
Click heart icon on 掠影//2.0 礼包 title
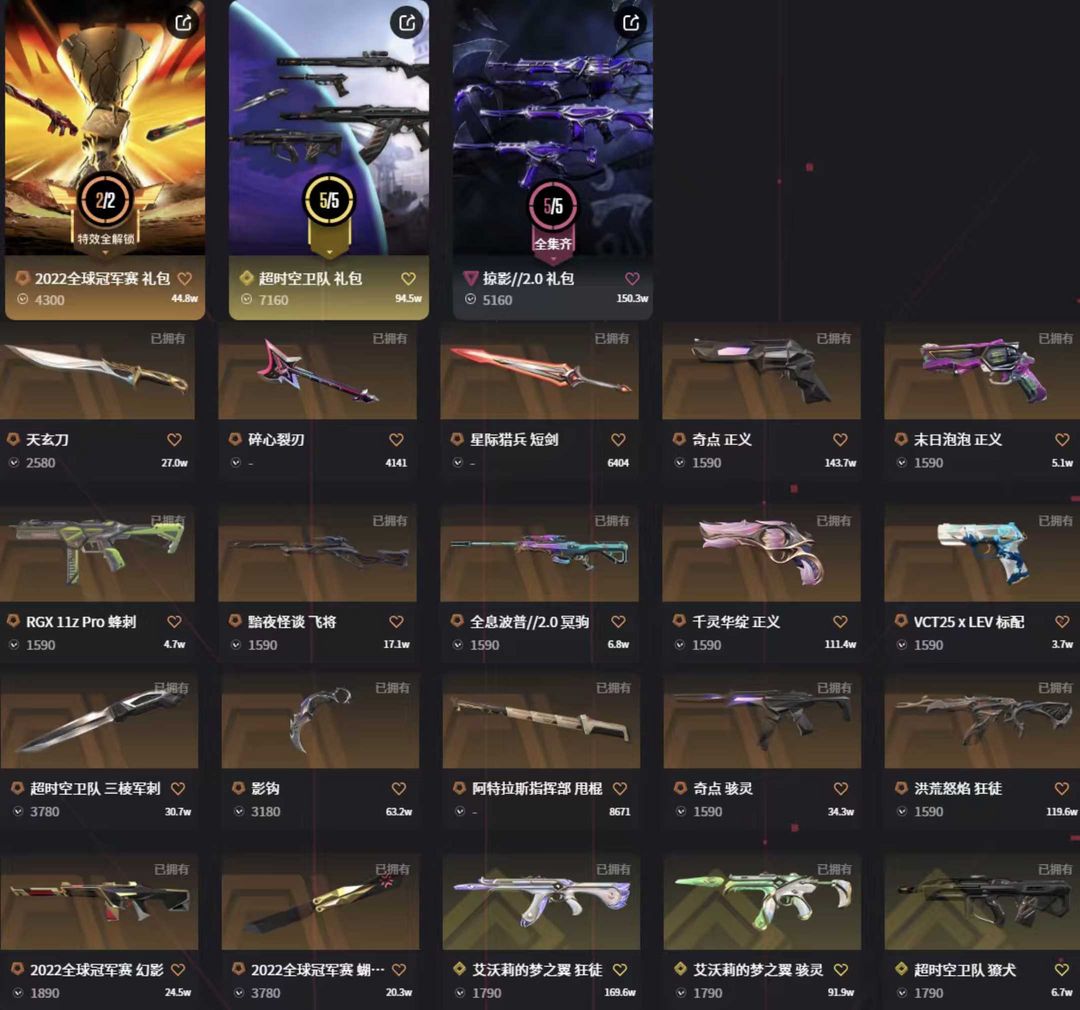(632, 279)
